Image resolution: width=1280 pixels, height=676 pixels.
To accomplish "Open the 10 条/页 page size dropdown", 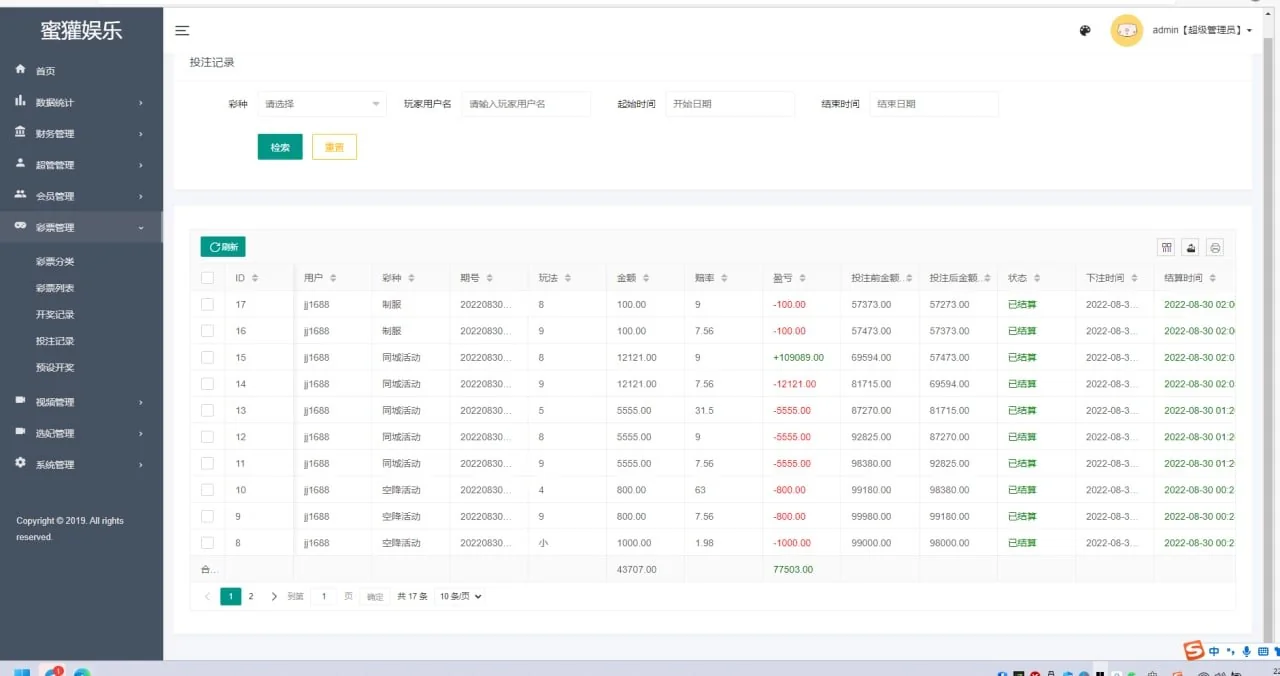I will [x=462, y=597].
